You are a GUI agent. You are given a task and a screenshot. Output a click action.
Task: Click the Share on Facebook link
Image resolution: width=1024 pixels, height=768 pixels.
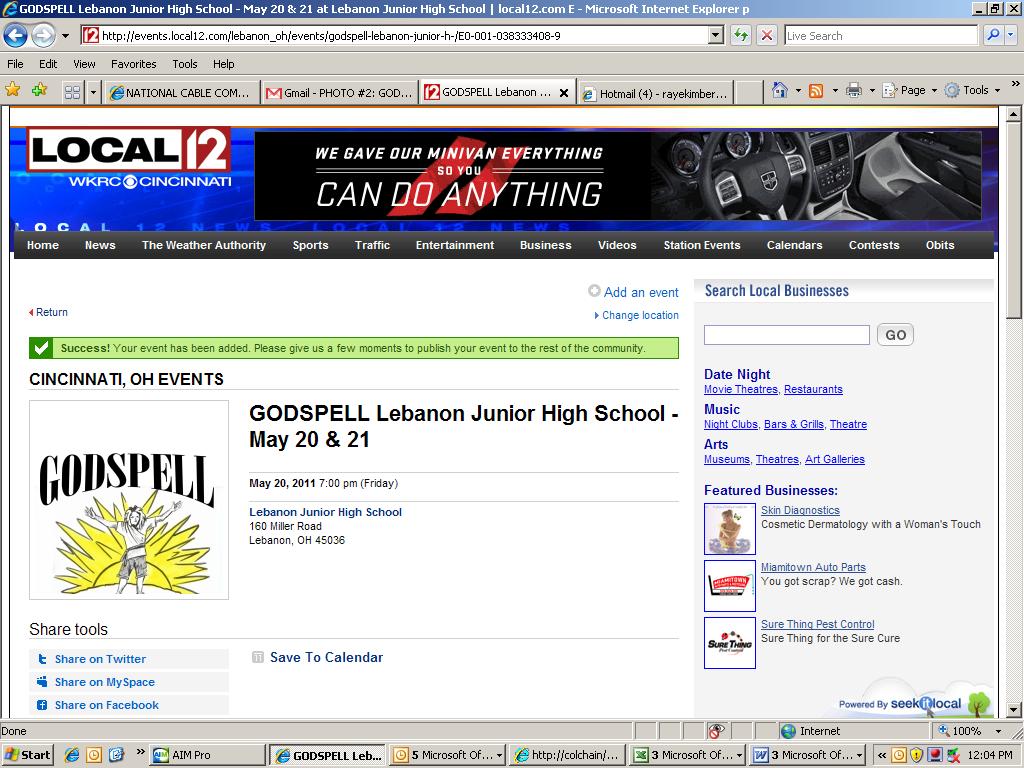pos(106,705)
